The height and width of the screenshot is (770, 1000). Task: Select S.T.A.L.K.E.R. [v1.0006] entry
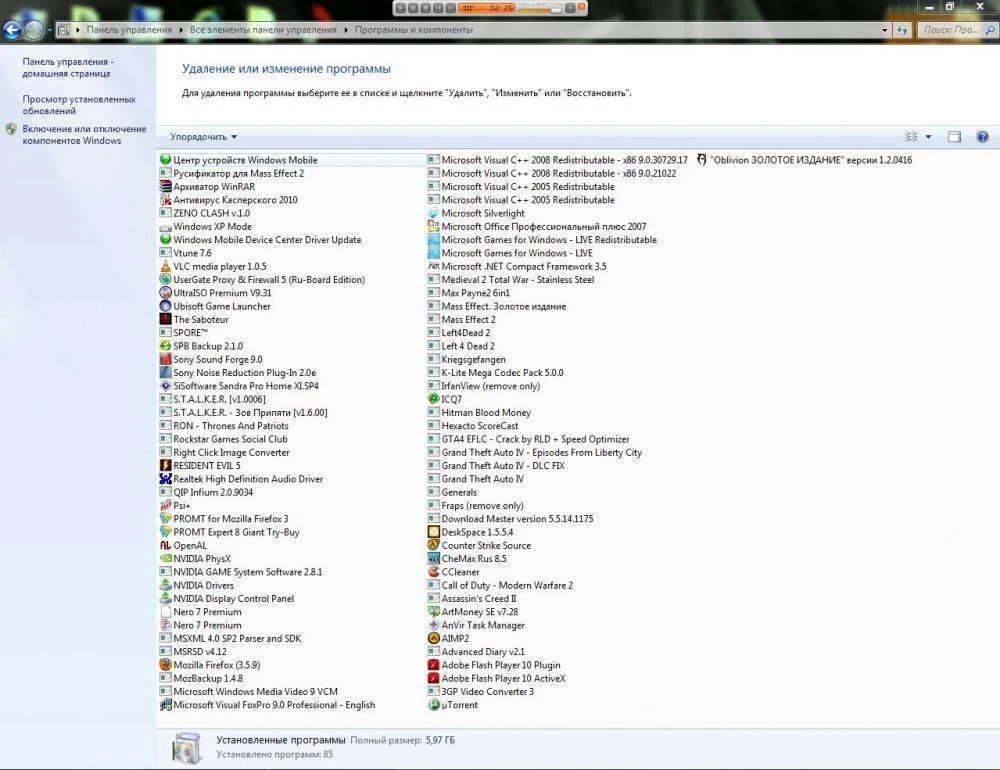point(212,399)
